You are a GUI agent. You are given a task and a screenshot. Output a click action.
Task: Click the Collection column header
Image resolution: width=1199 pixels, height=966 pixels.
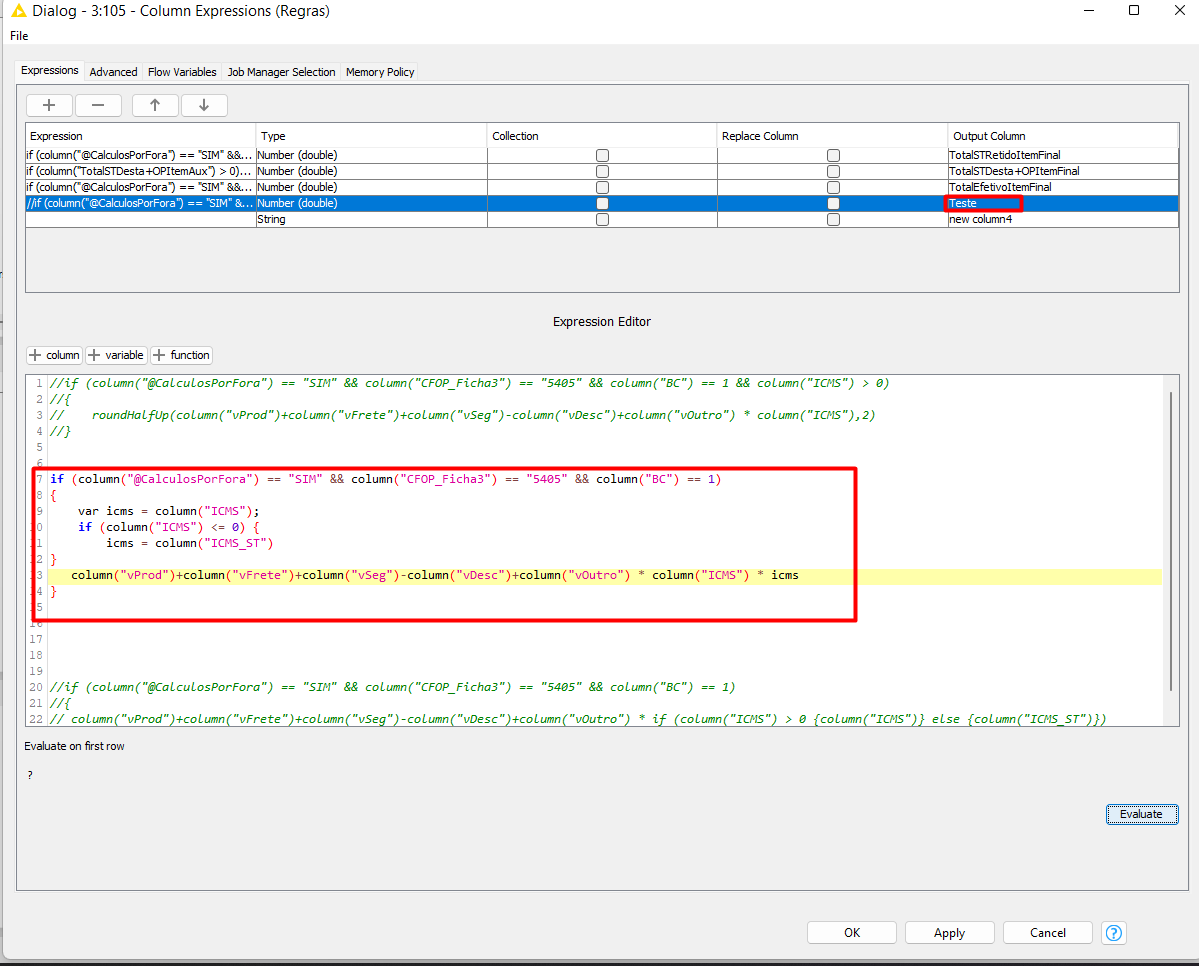603,136
